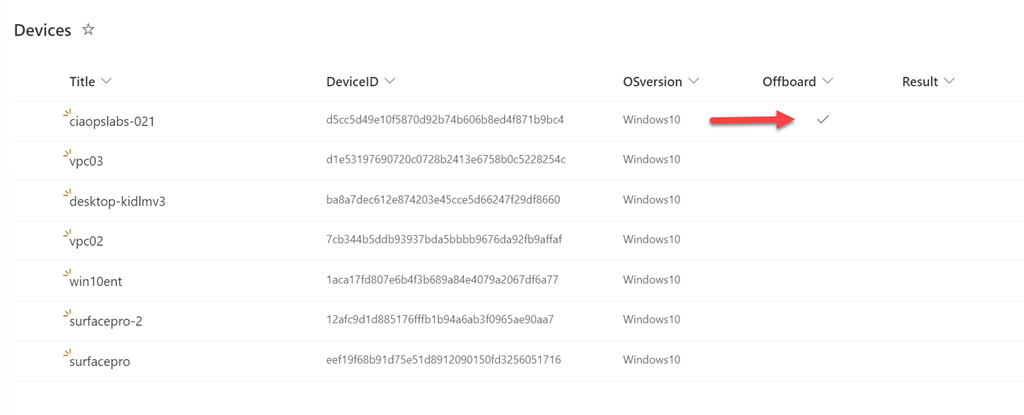This screenshot has width=1024, height=415.
Task: Click the win10ent device title
Action: 98,281
